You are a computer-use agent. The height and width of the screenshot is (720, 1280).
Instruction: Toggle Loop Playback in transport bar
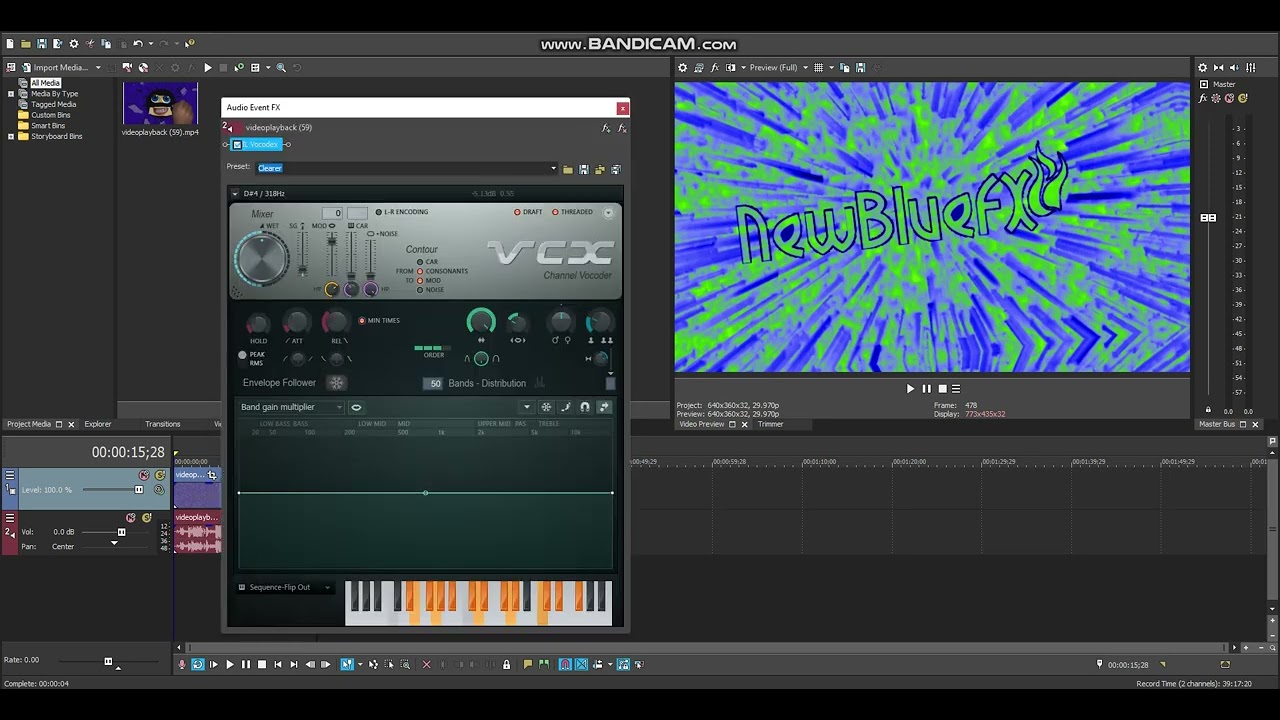197,664
